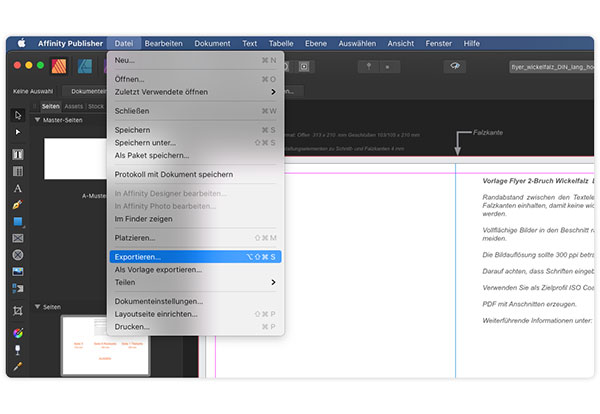The image size is (600, 414).
Task: Select the Move tool arrow
Action: [x=18, y=115]
